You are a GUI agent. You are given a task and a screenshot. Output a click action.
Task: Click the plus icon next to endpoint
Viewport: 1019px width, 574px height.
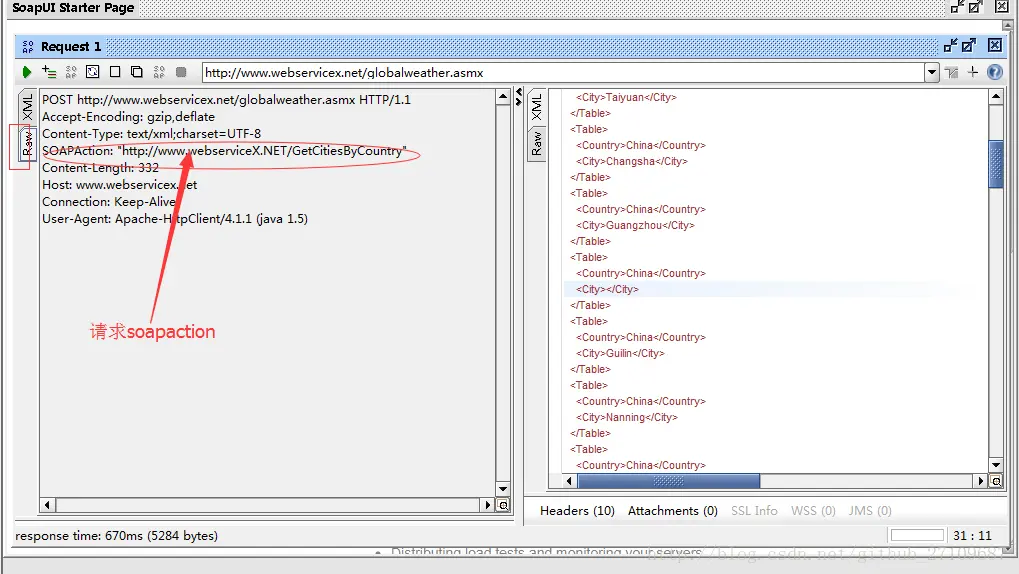973,72
